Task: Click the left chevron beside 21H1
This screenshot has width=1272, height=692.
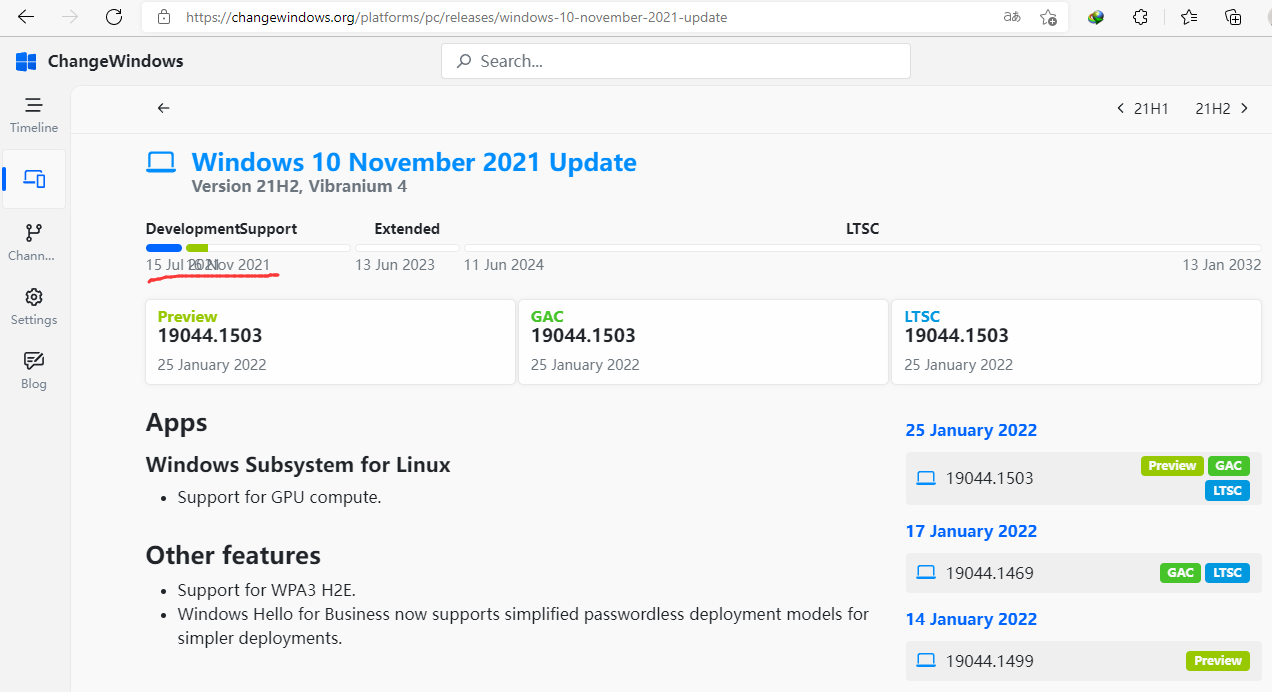Action: click(1121, 108)
